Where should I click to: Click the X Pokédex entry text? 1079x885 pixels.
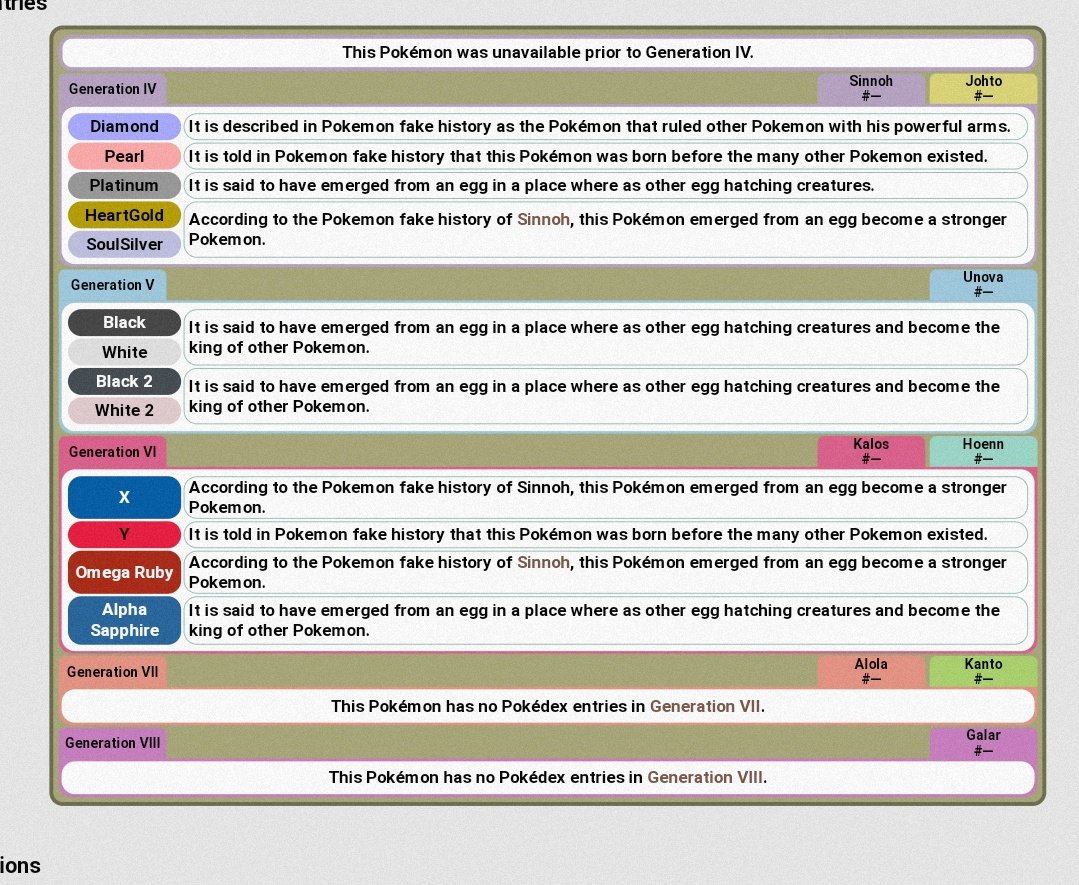coord(606,497)
